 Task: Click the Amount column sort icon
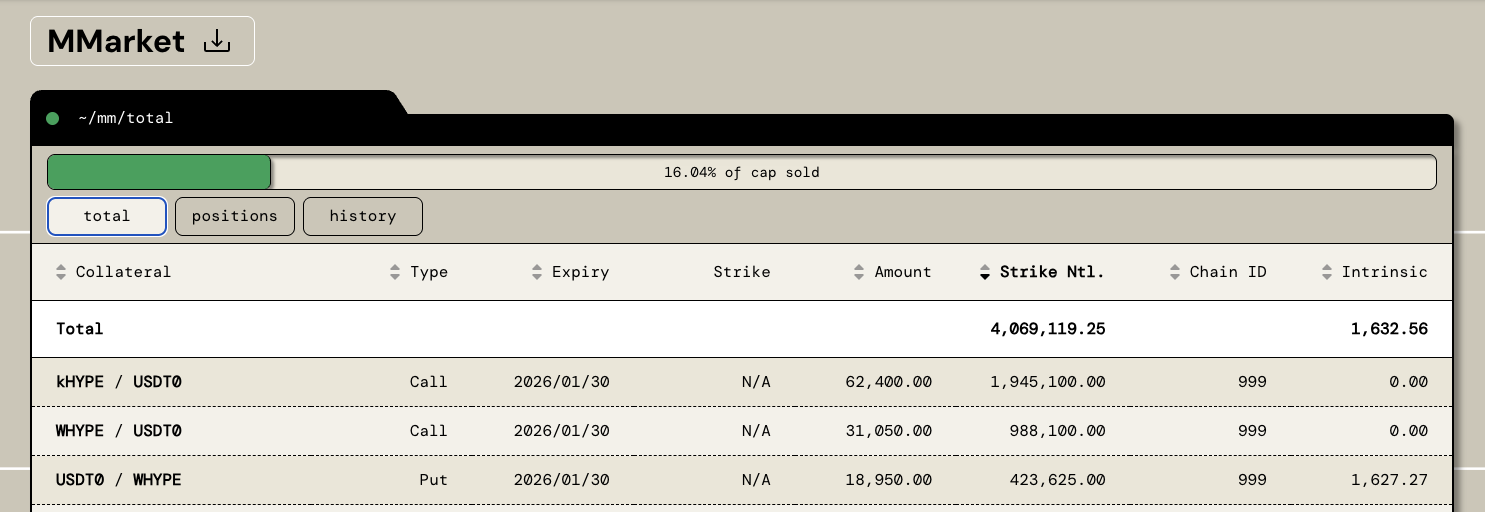tap(859, 272)
